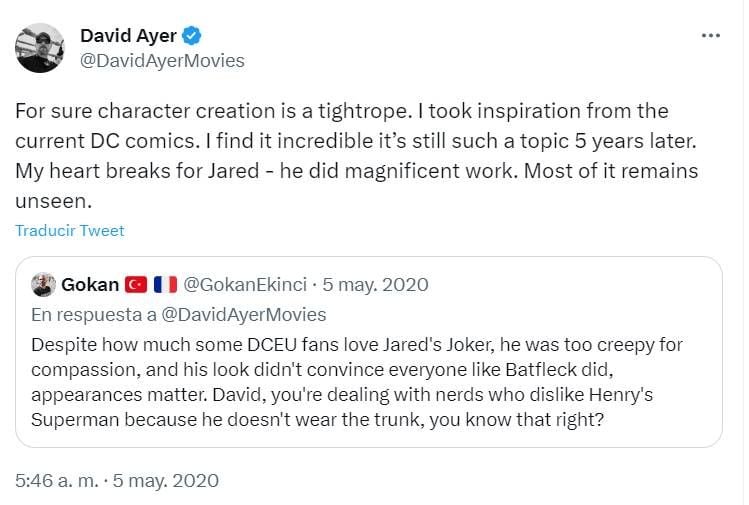Translate the tweet via Traducir Tweet
The image size is (749, 505).
click(70, 231)
